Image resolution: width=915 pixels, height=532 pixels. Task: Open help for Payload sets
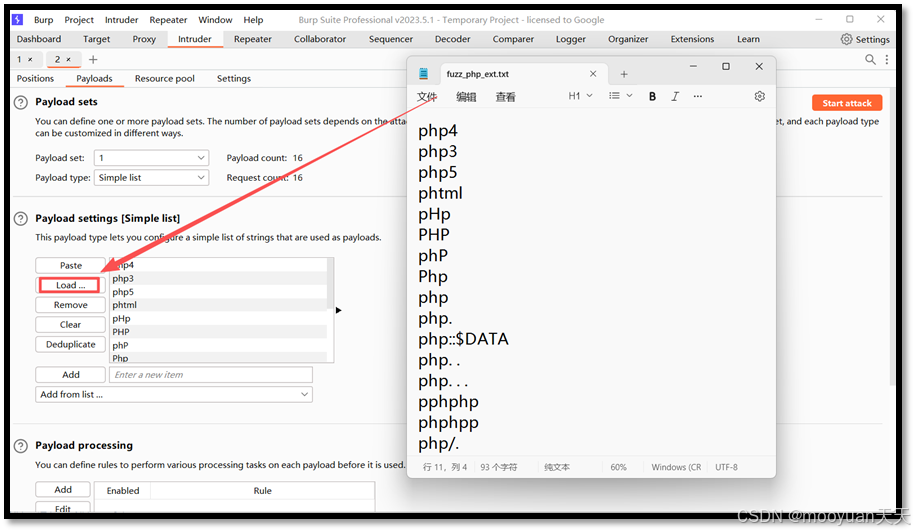pyautogui.click(x=20, y=103)
